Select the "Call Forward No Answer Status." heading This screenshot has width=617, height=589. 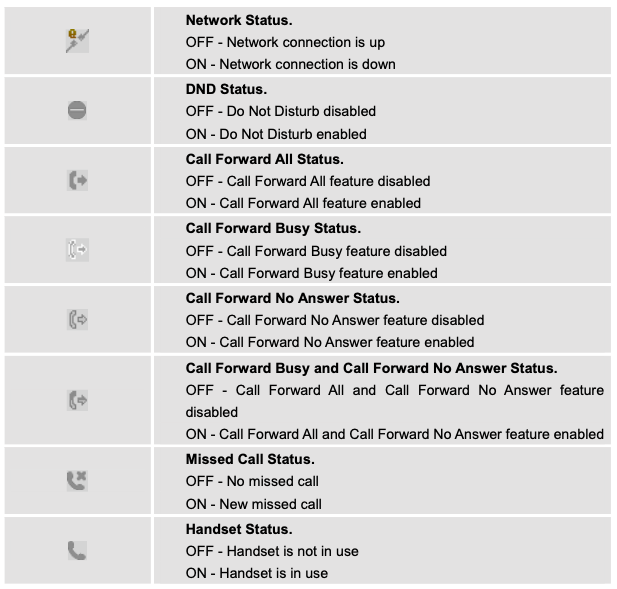(292, 298)
